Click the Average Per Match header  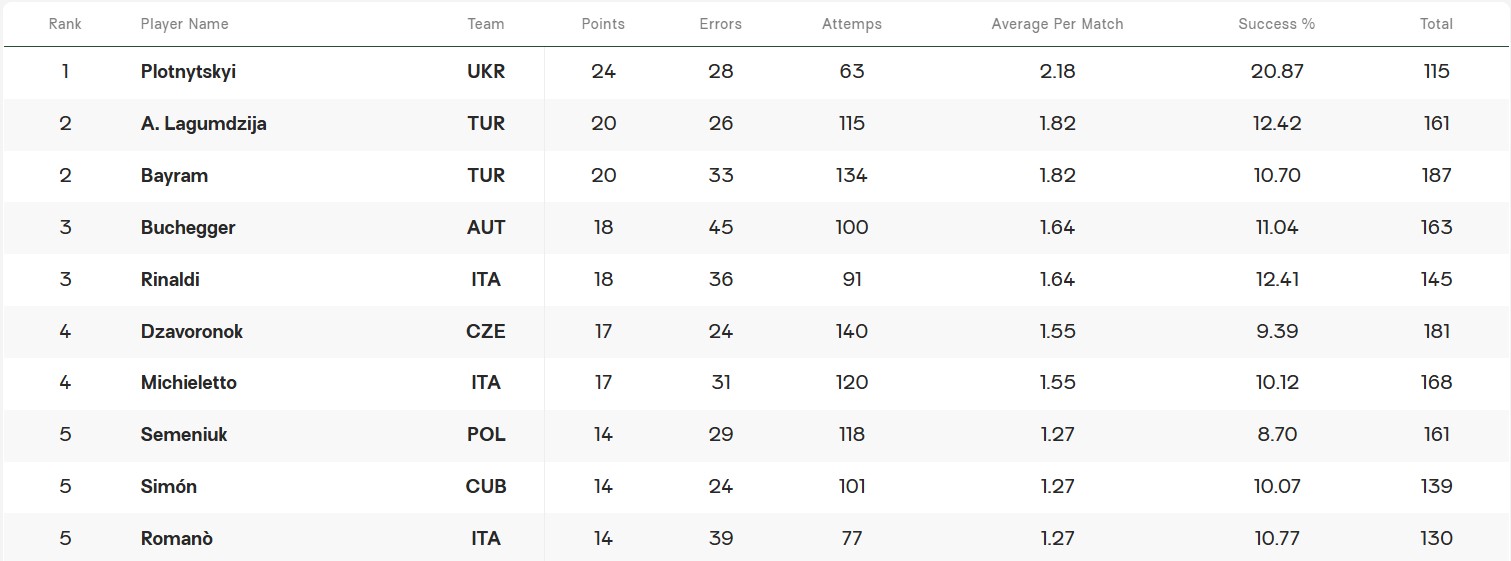(x=1058, y=24)
